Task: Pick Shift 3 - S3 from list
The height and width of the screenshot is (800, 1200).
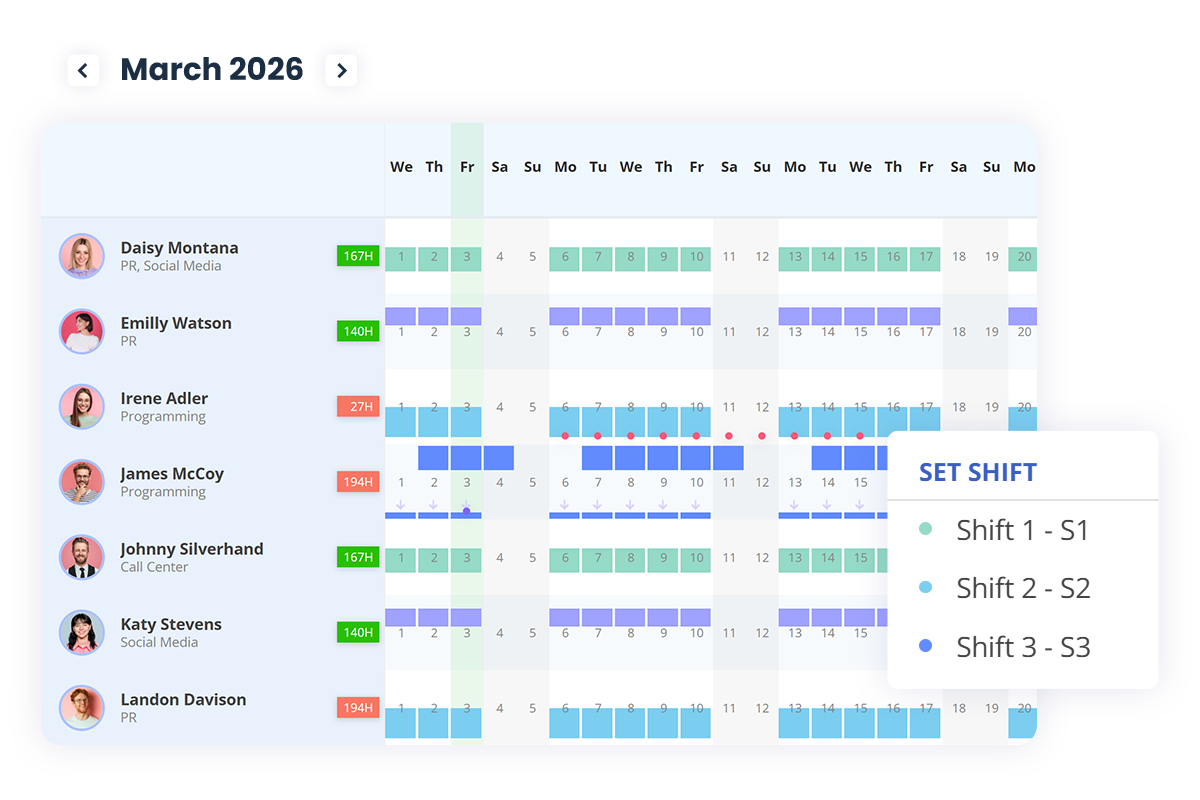Action: pyautogui.click(x=1021, y=647)
